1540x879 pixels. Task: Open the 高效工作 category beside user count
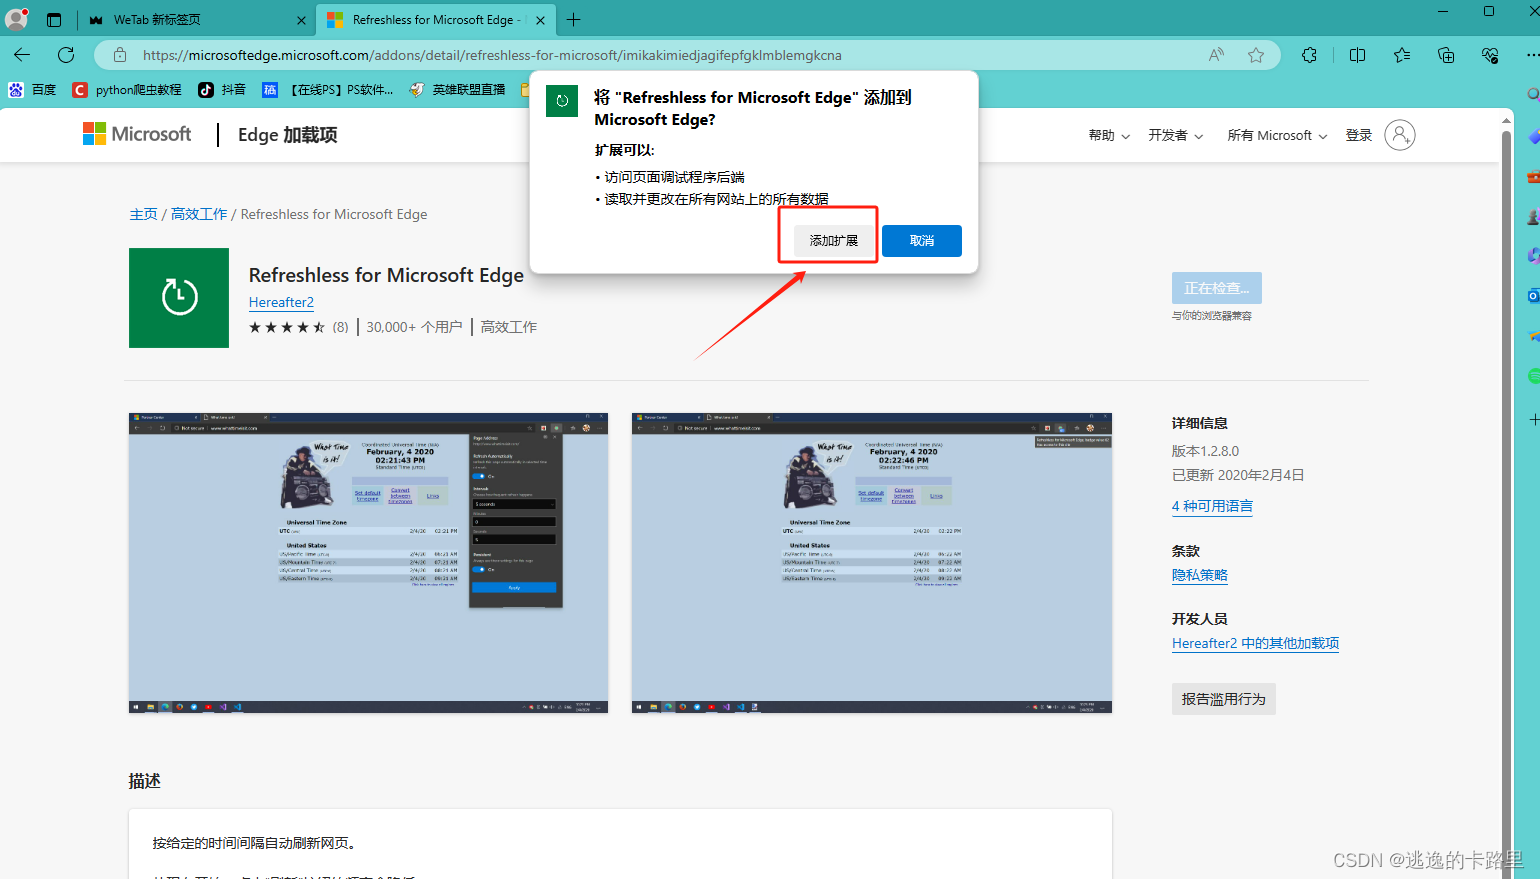[x=509, y=327]
